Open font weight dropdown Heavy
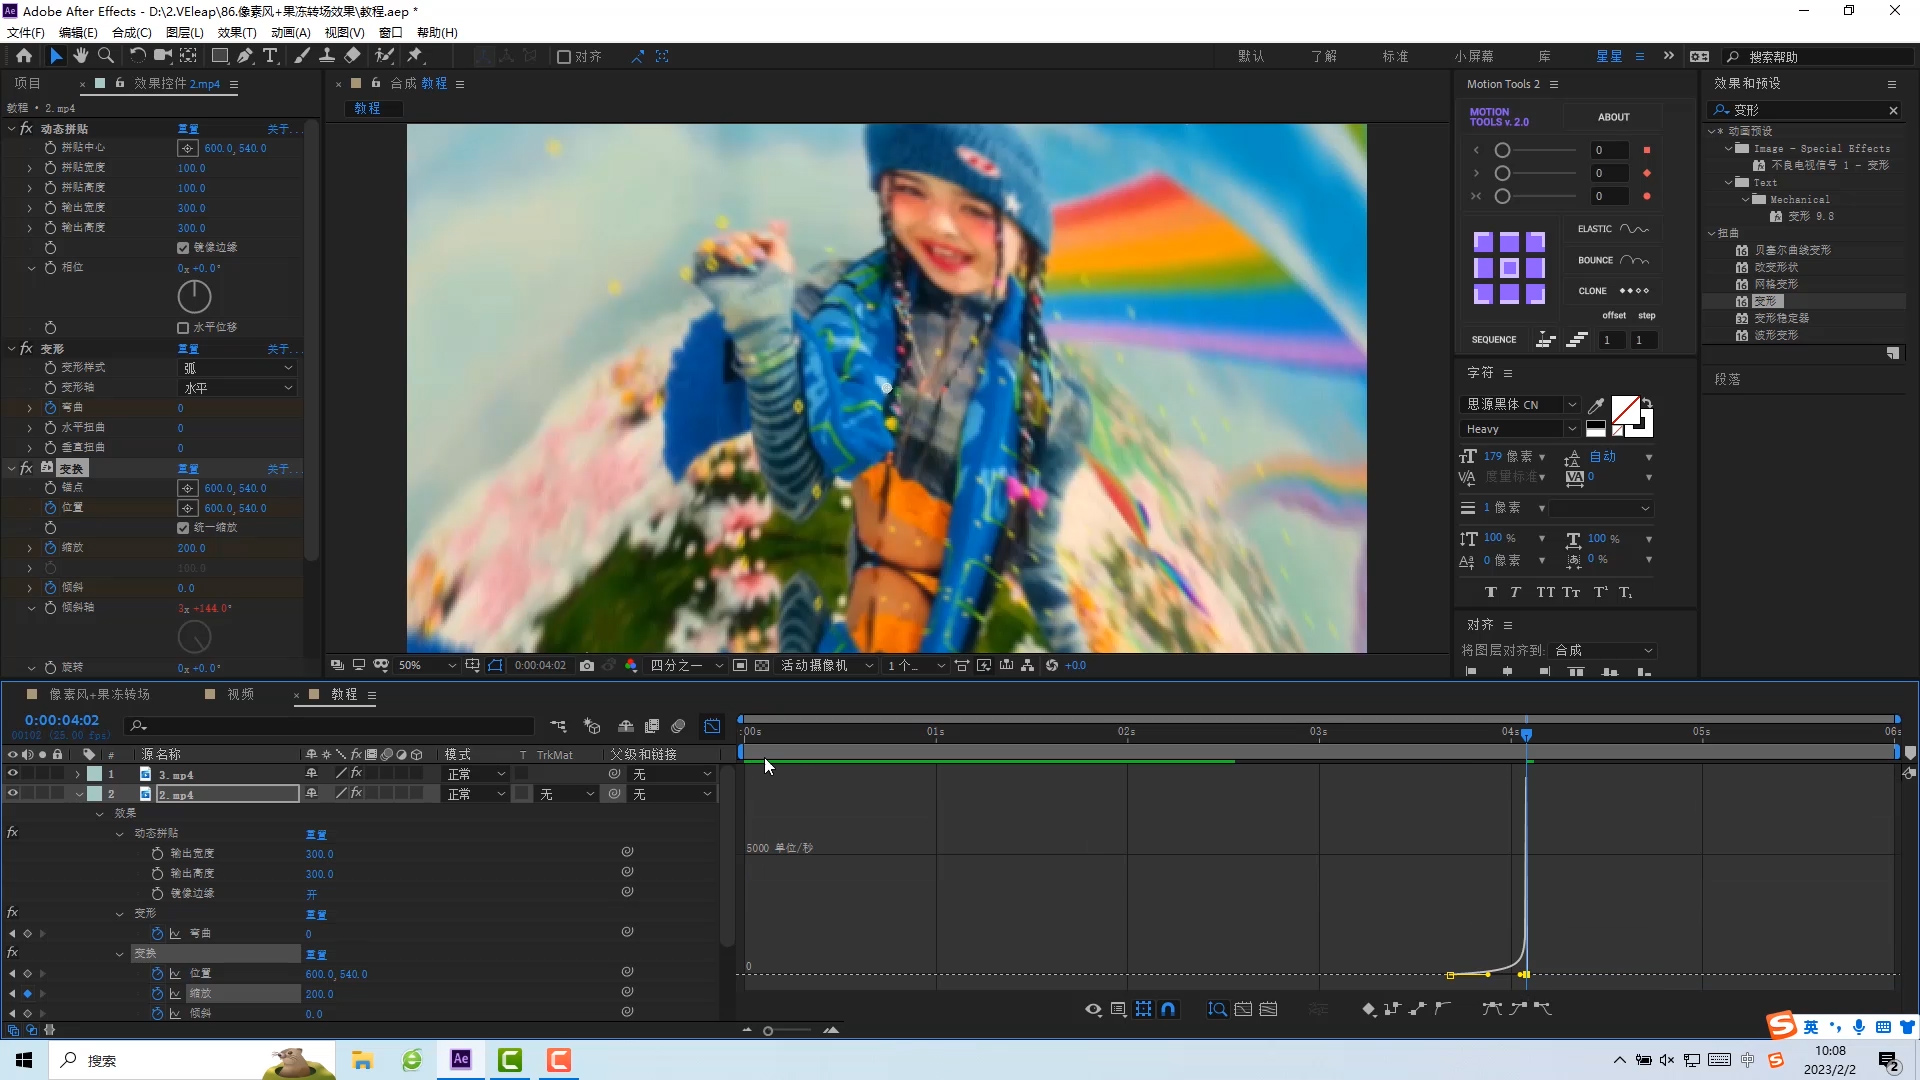 [1520, 429]
